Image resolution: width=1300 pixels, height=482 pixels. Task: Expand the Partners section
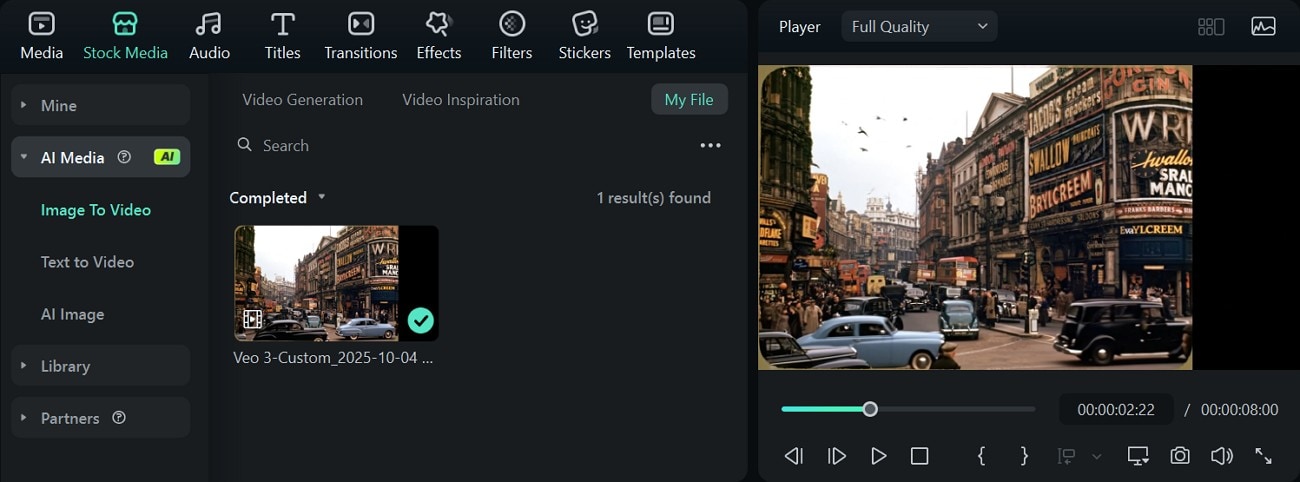coord(100,418)
